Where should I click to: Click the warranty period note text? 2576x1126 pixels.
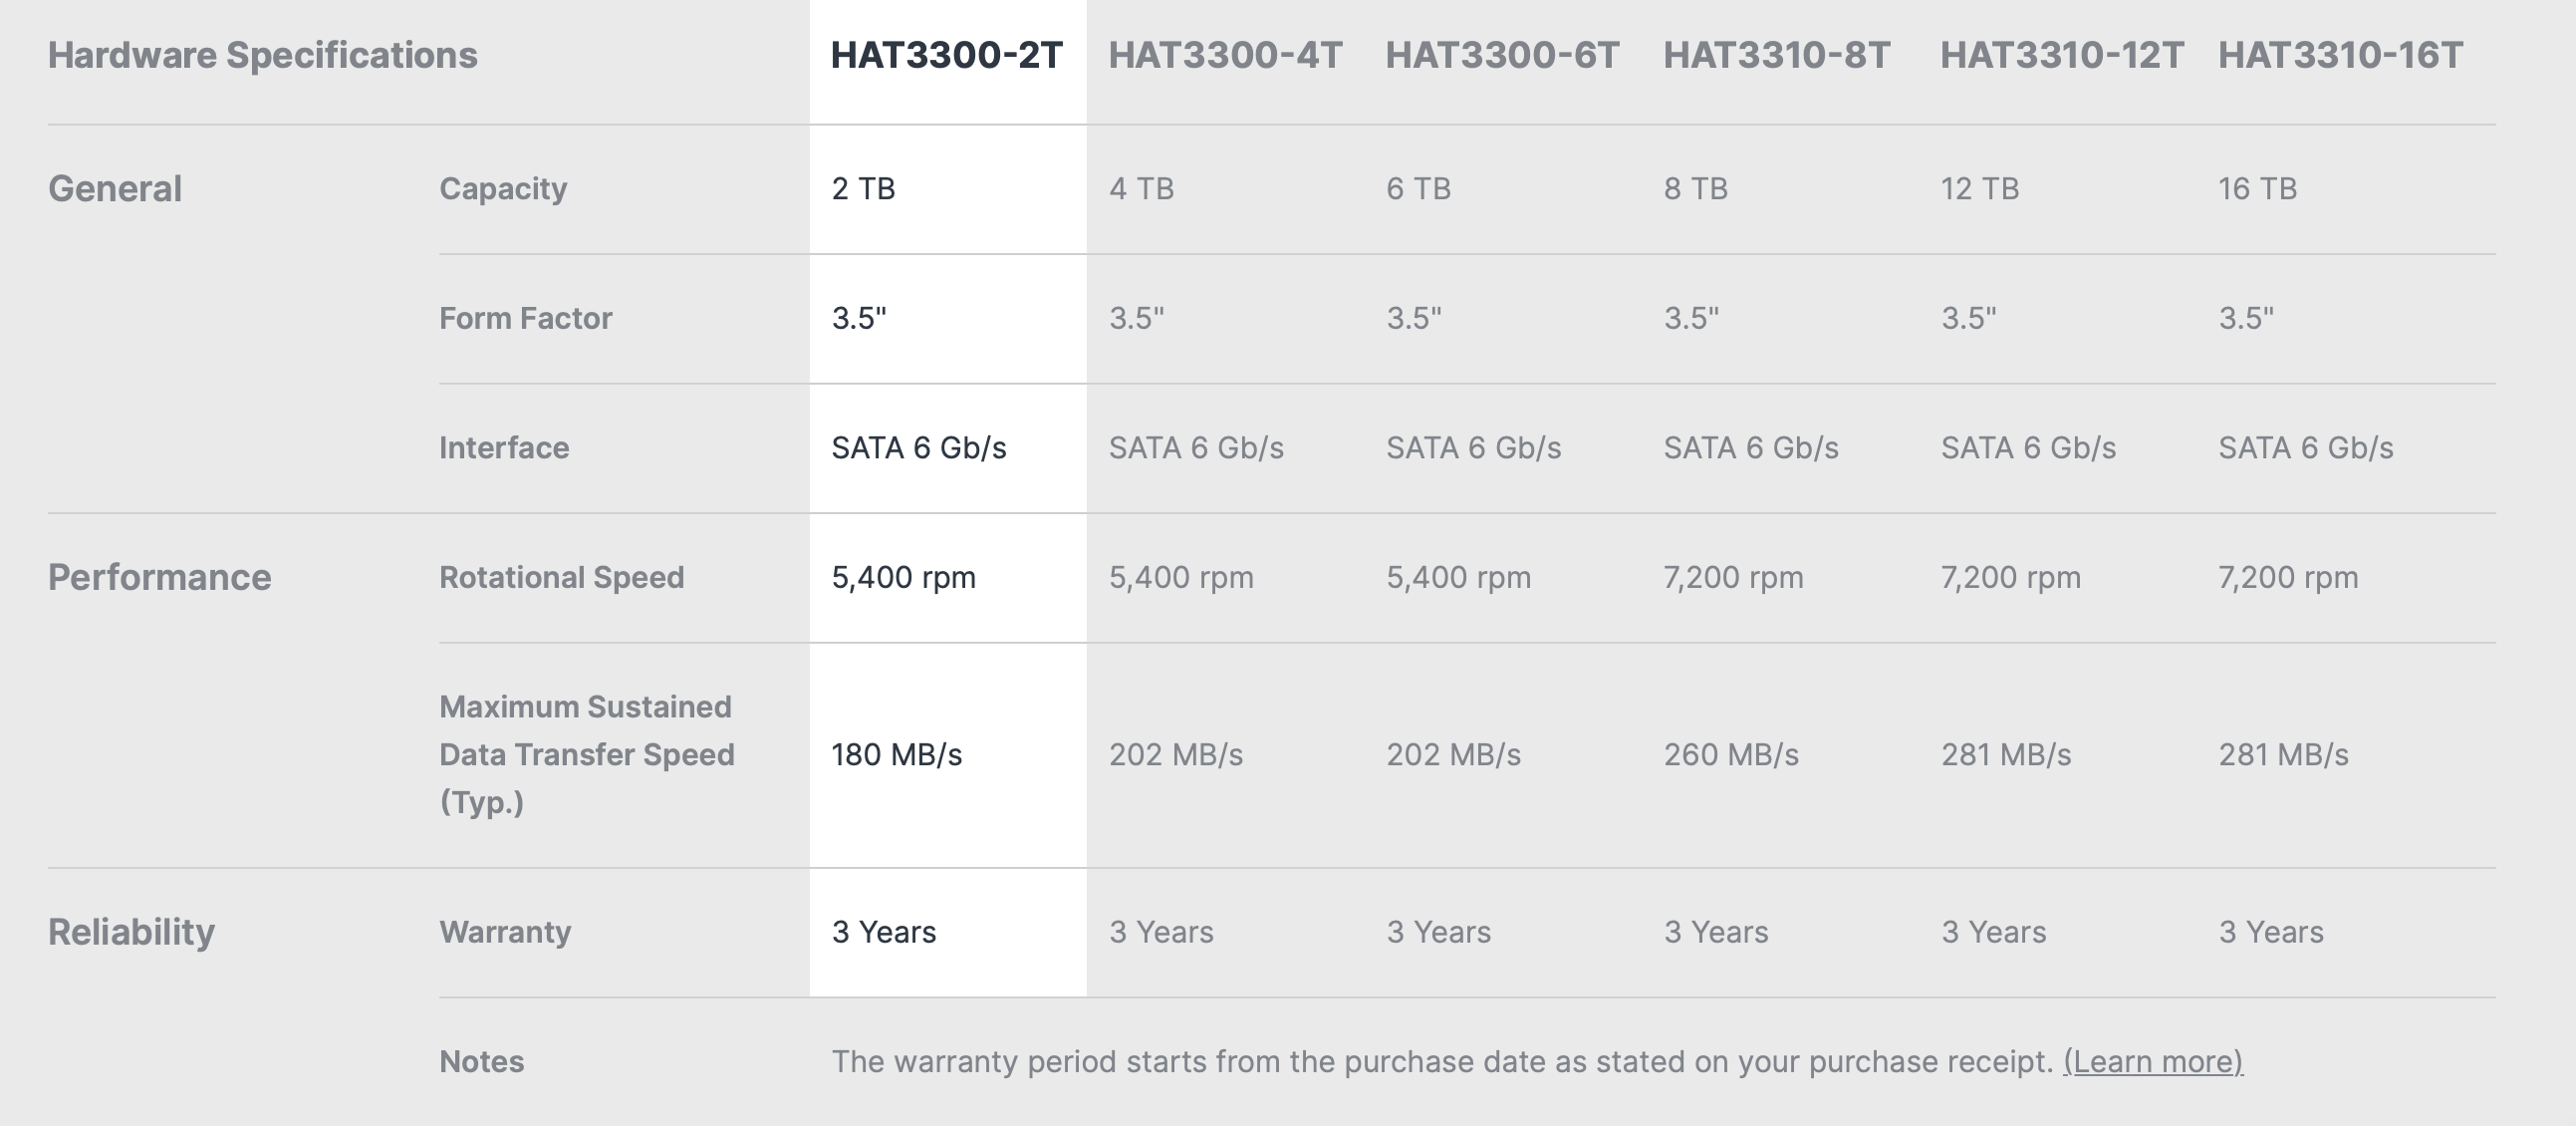coord(1442,1061)
